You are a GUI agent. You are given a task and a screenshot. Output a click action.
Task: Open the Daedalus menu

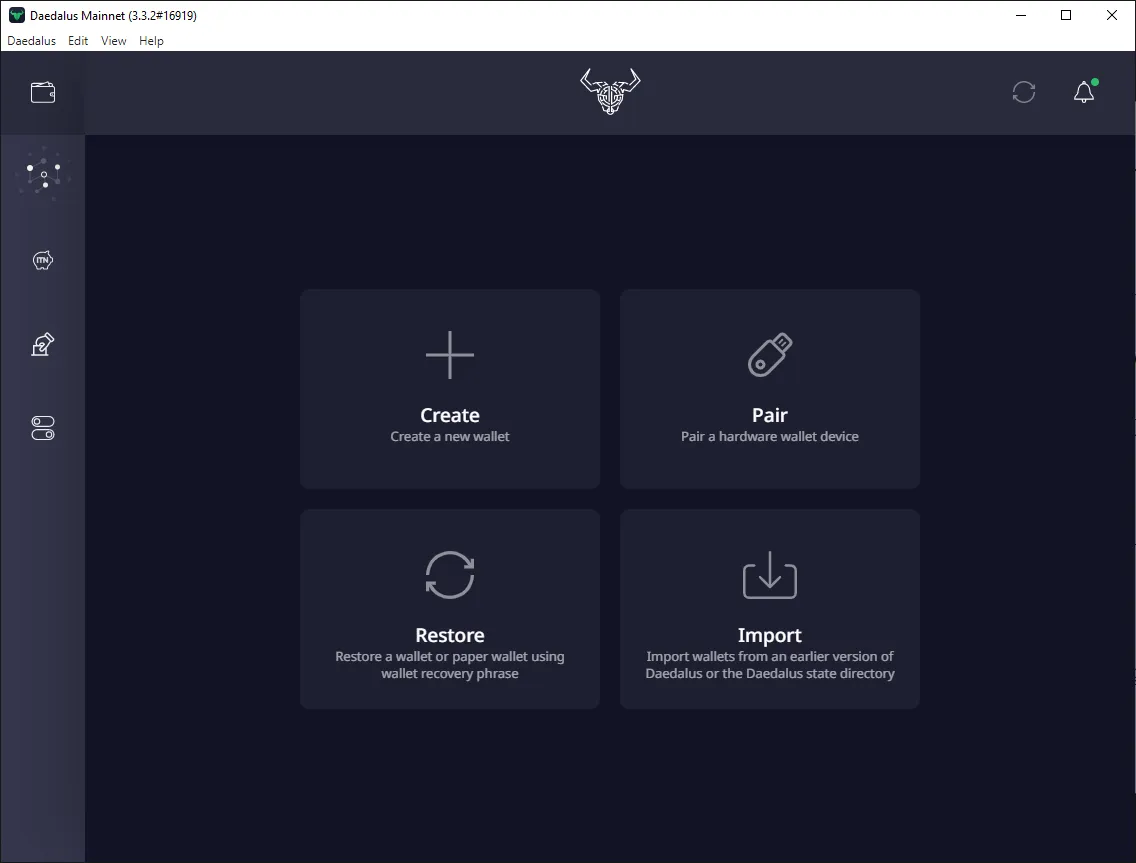(31, 41)
